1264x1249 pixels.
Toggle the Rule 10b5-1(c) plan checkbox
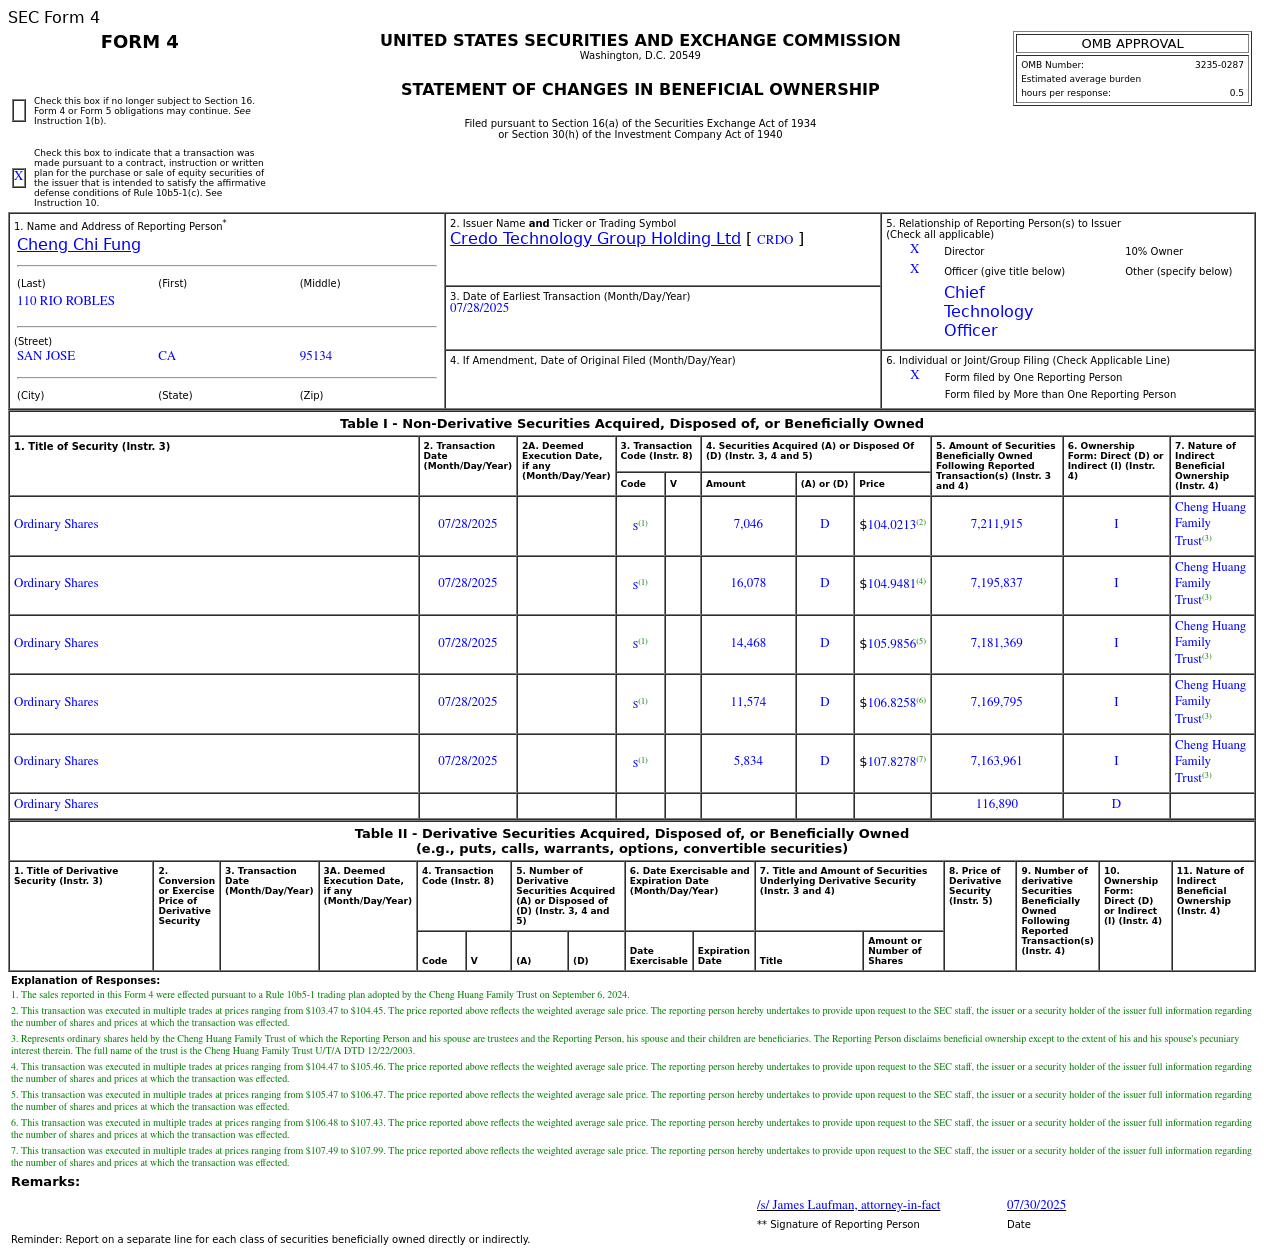[19, 178]
